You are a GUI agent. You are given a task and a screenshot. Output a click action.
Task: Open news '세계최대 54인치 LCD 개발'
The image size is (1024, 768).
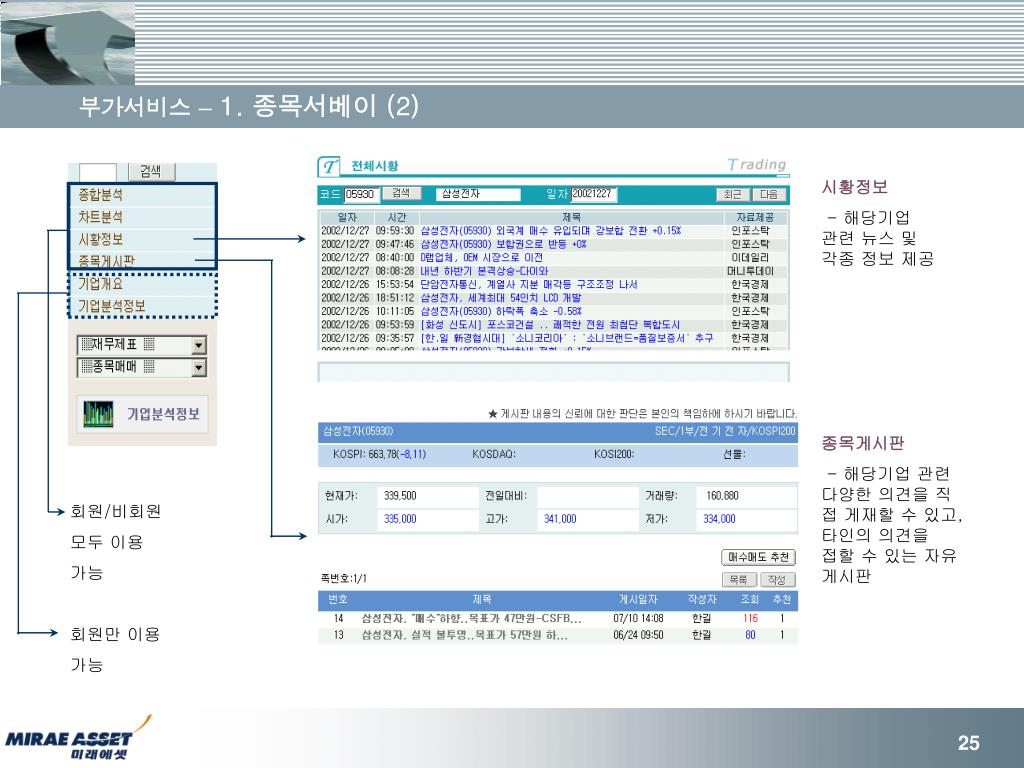tap(501, 298)
